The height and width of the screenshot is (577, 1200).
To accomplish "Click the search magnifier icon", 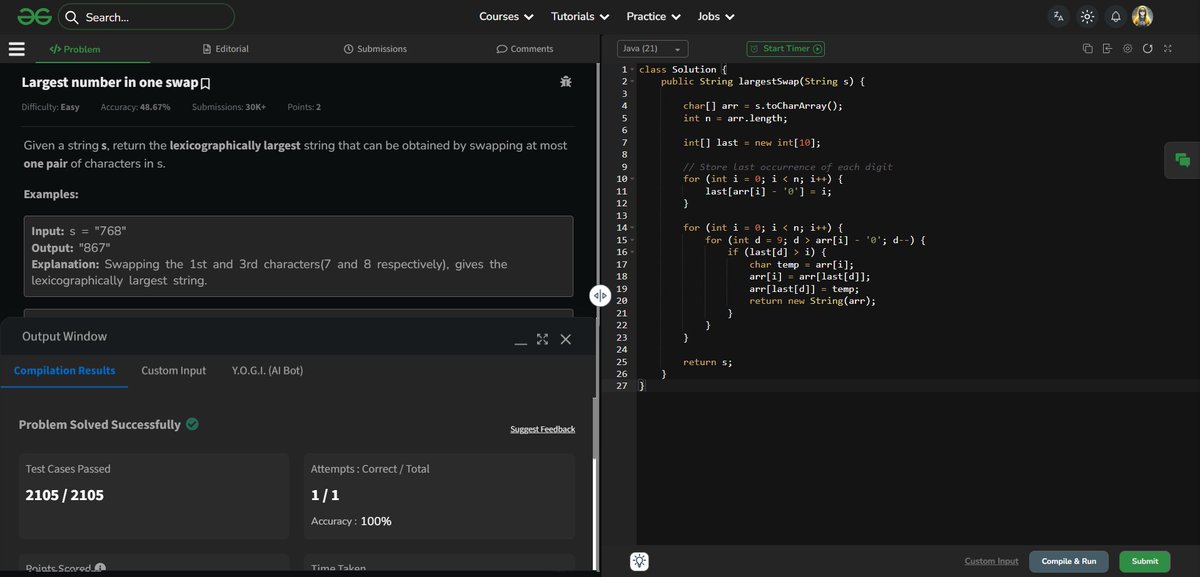I will pos(72,17).
